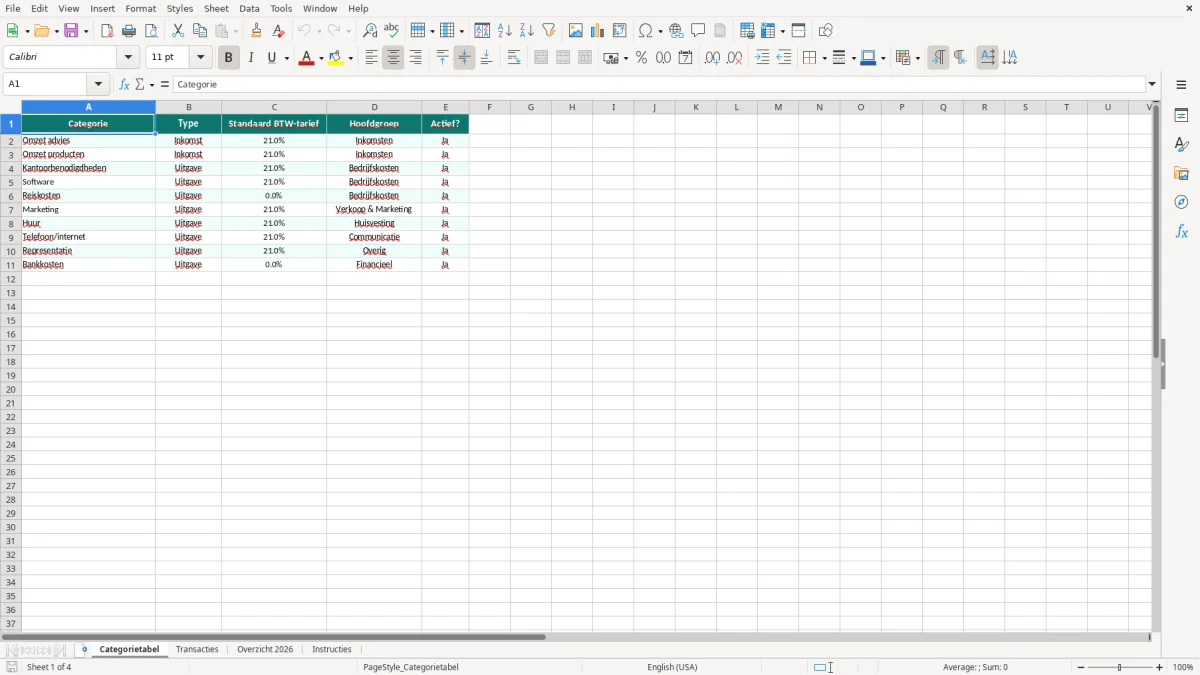The image size is (1200, 675).
Task: Open the Data menu
Action: 249,8
